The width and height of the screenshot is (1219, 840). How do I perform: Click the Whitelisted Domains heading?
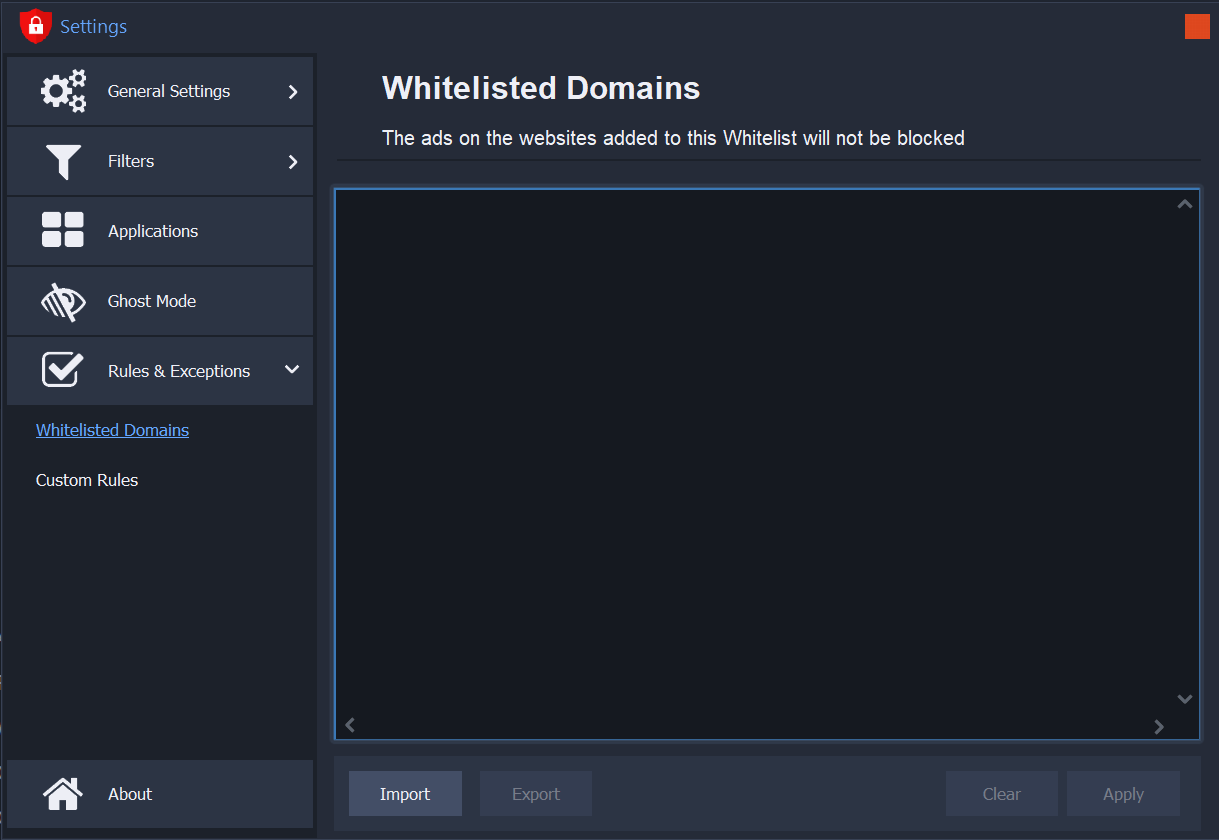click(541, 88)
